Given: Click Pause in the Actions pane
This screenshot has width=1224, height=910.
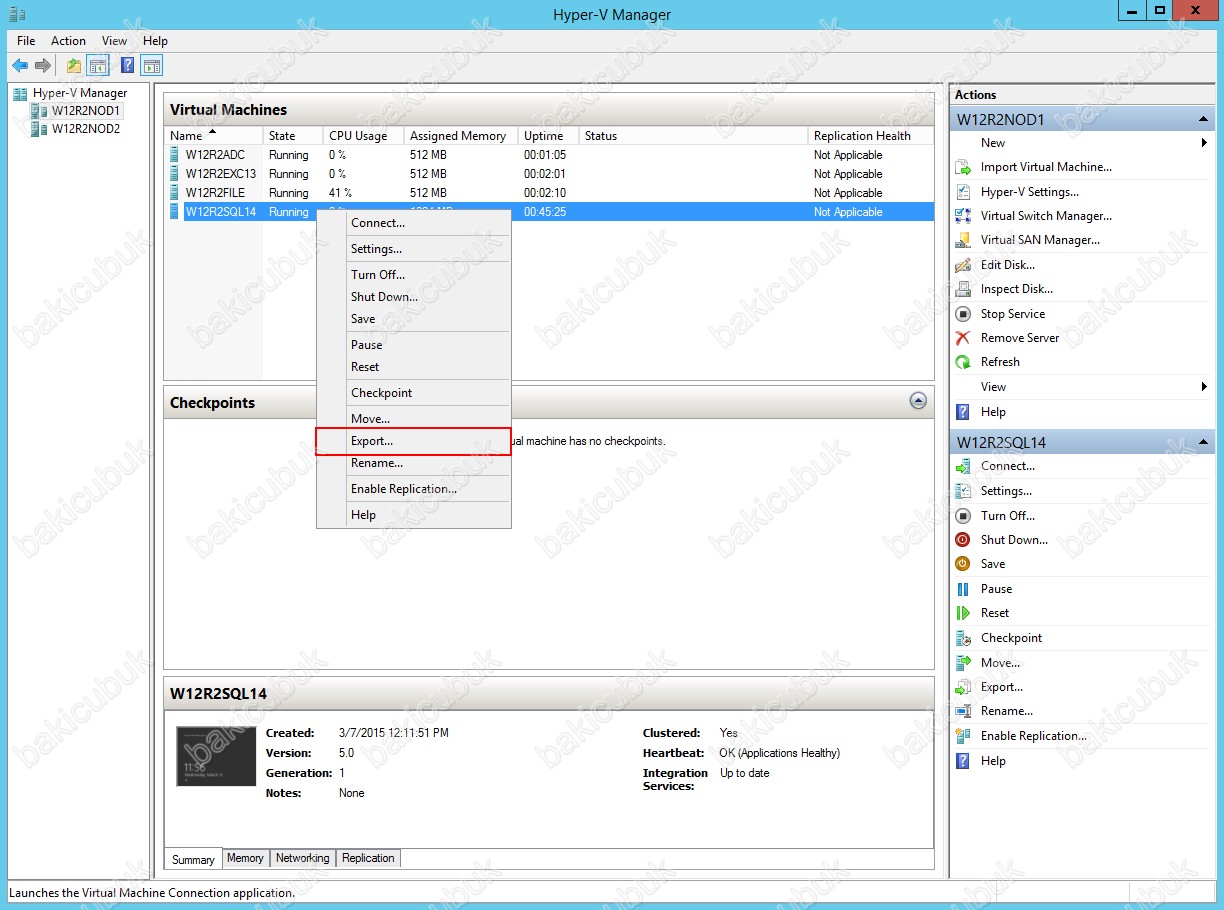Looking at the screenshot, I should (996, 589).
